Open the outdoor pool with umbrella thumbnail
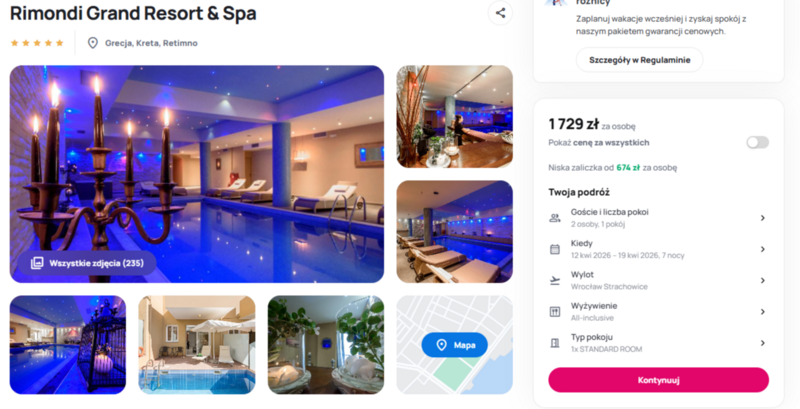This screenshot has height=409, width=800. click(197, 345)
